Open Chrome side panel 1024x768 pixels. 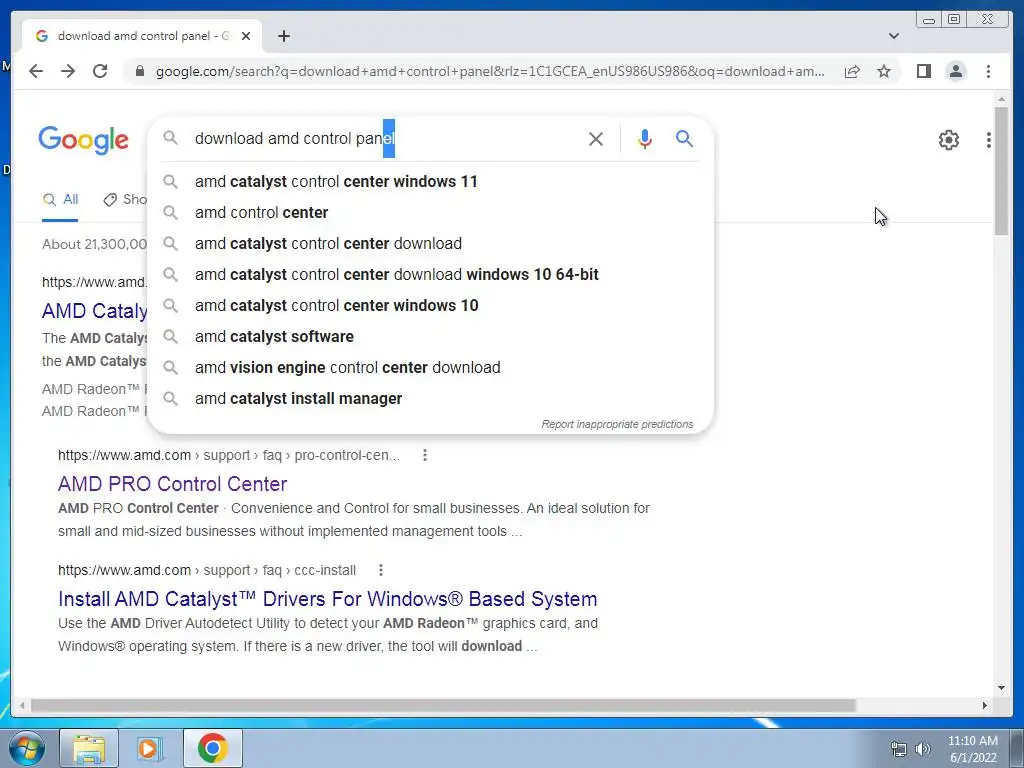pos(923,71)
